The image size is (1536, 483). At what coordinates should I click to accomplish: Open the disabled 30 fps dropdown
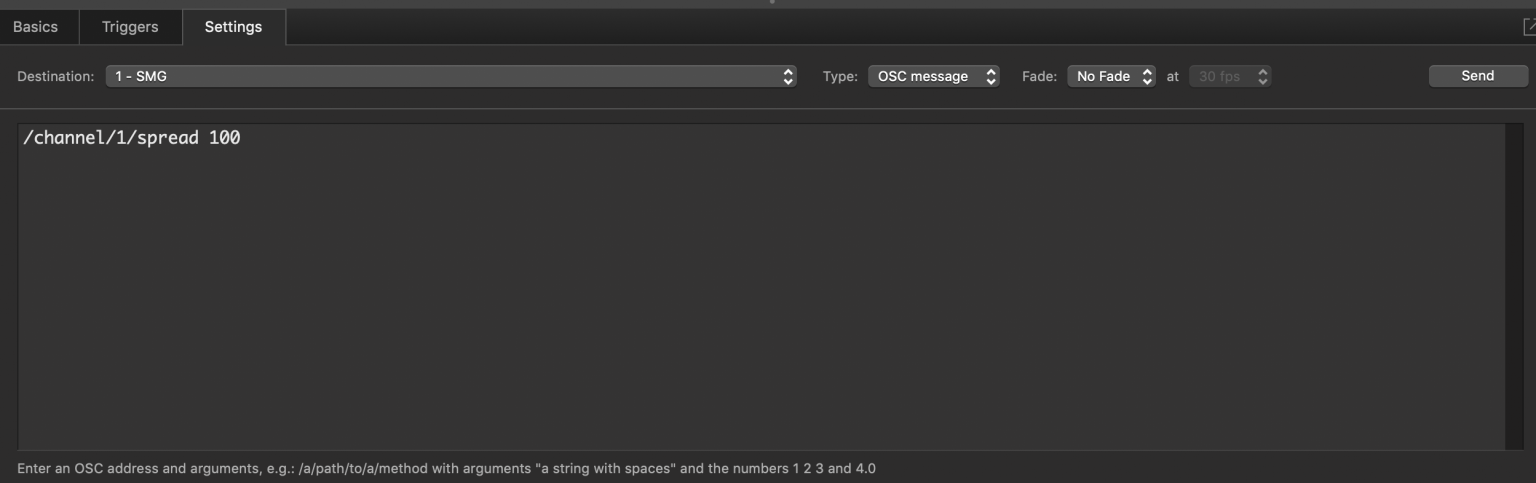click(x=1230, y=76)
